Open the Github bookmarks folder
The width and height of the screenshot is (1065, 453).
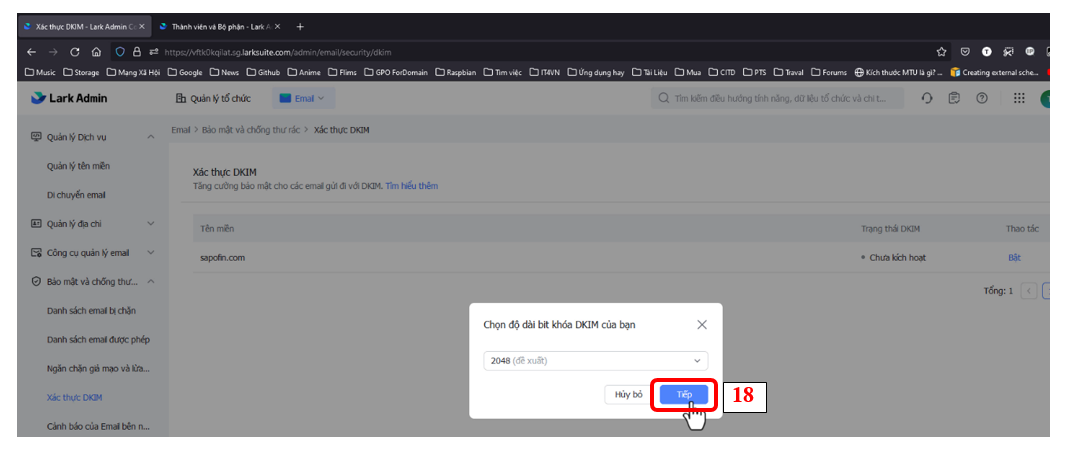pyautogui.click(x=264, y=73)
